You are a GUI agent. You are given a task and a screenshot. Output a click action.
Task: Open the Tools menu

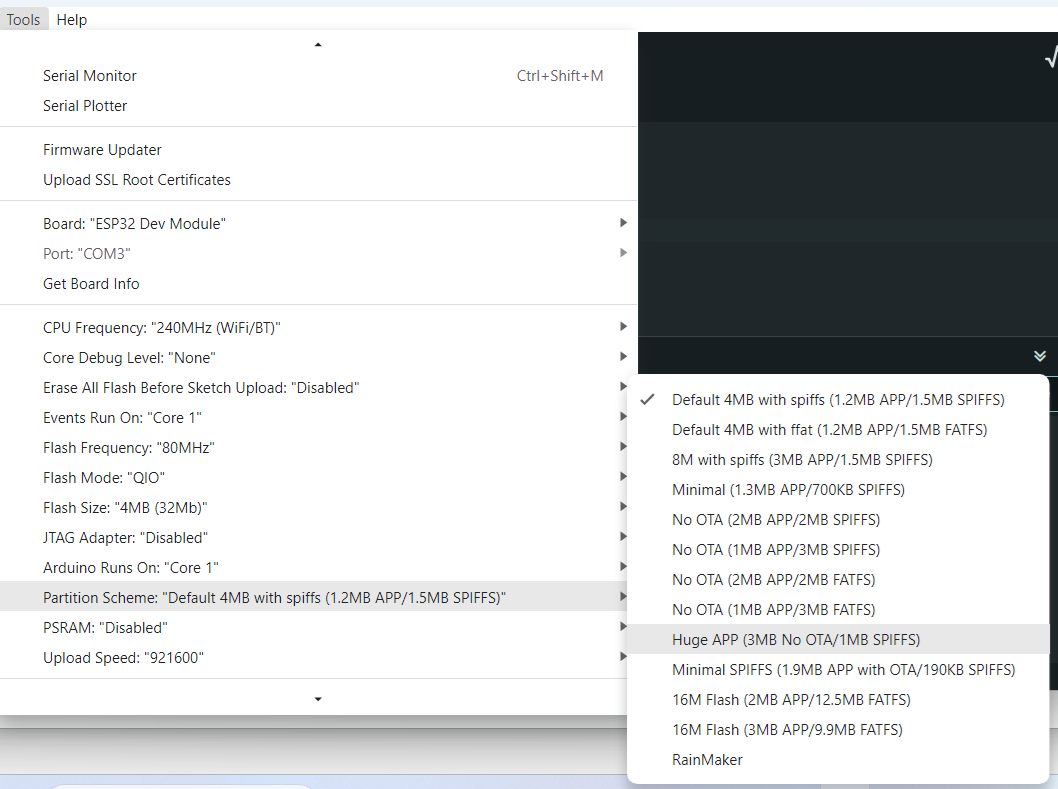click(23, 20)
